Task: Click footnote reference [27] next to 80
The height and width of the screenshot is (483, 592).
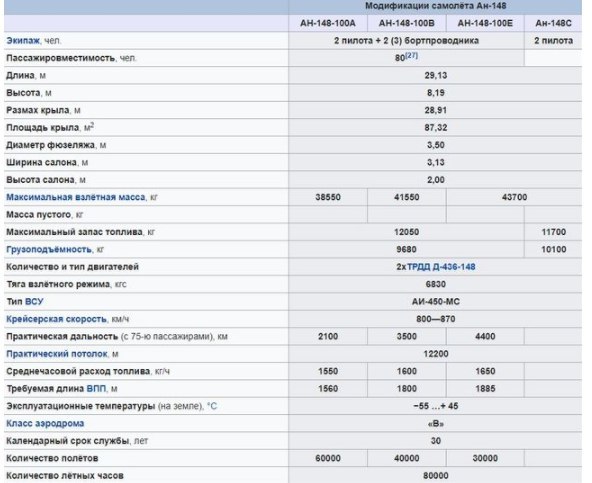Action: pyautogui.click(x=412, y=55)
